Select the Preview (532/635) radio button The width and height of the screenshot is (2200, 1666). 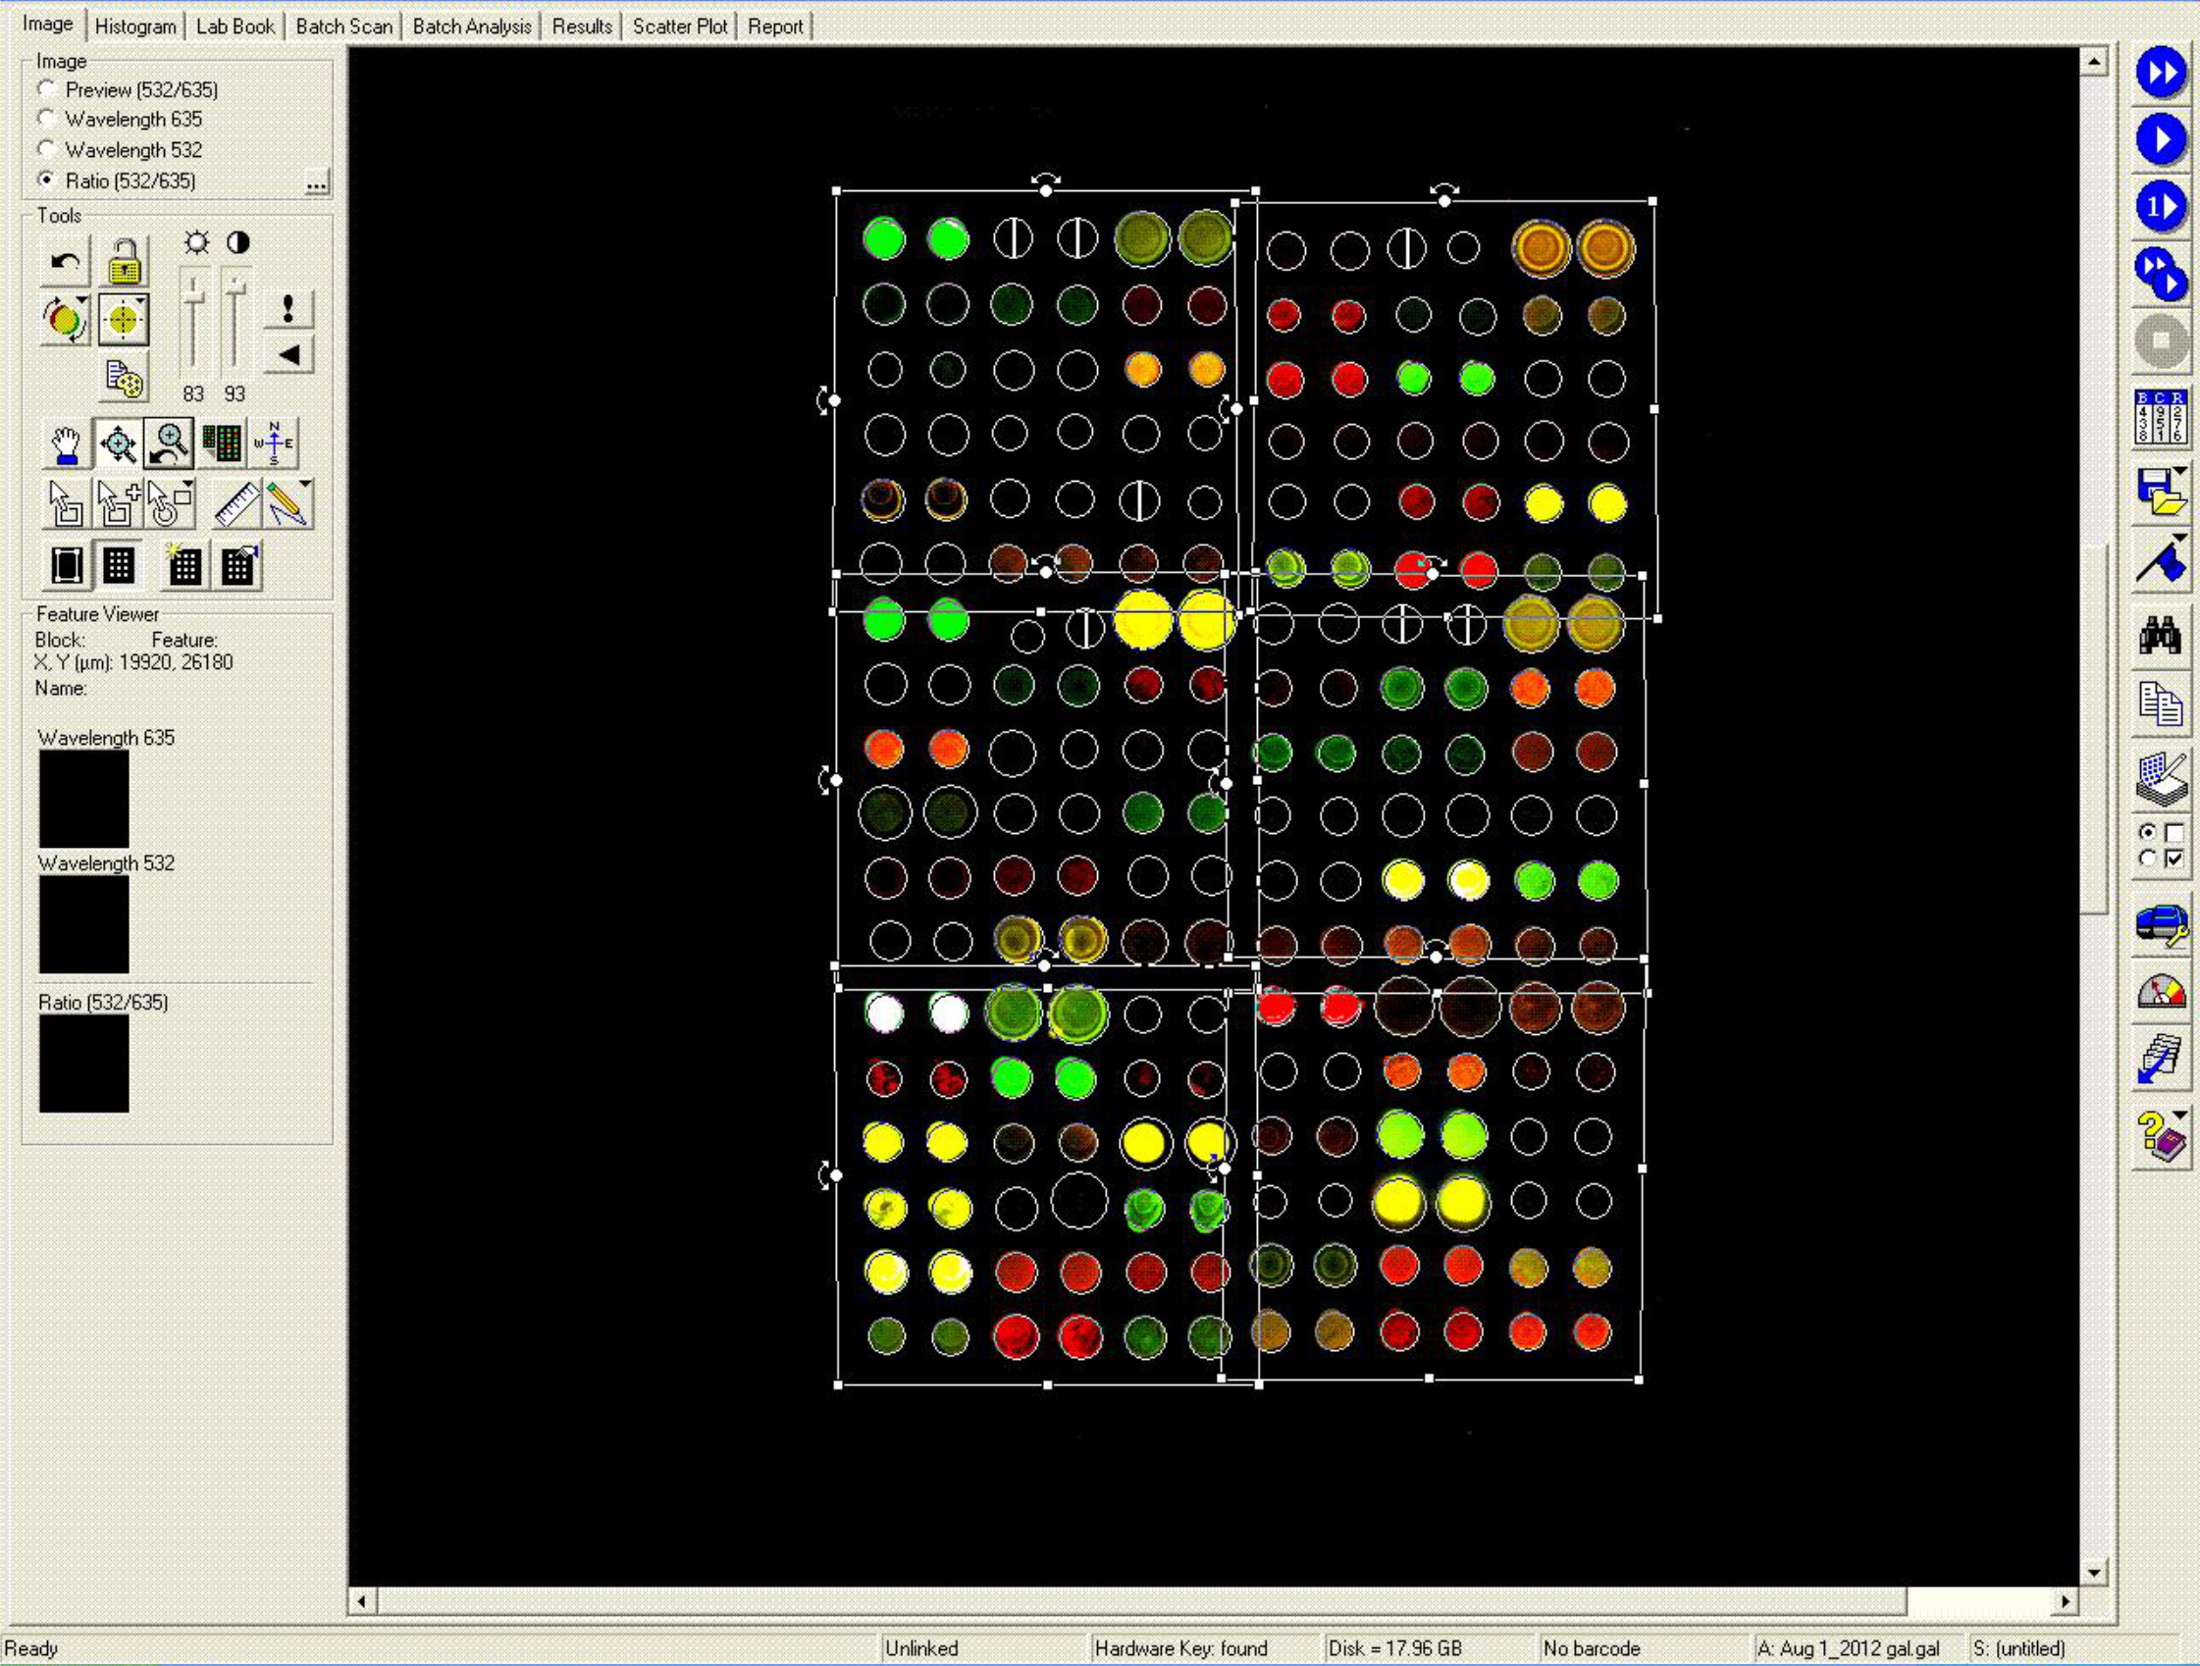pyautogui.click(x=47, y=89)
